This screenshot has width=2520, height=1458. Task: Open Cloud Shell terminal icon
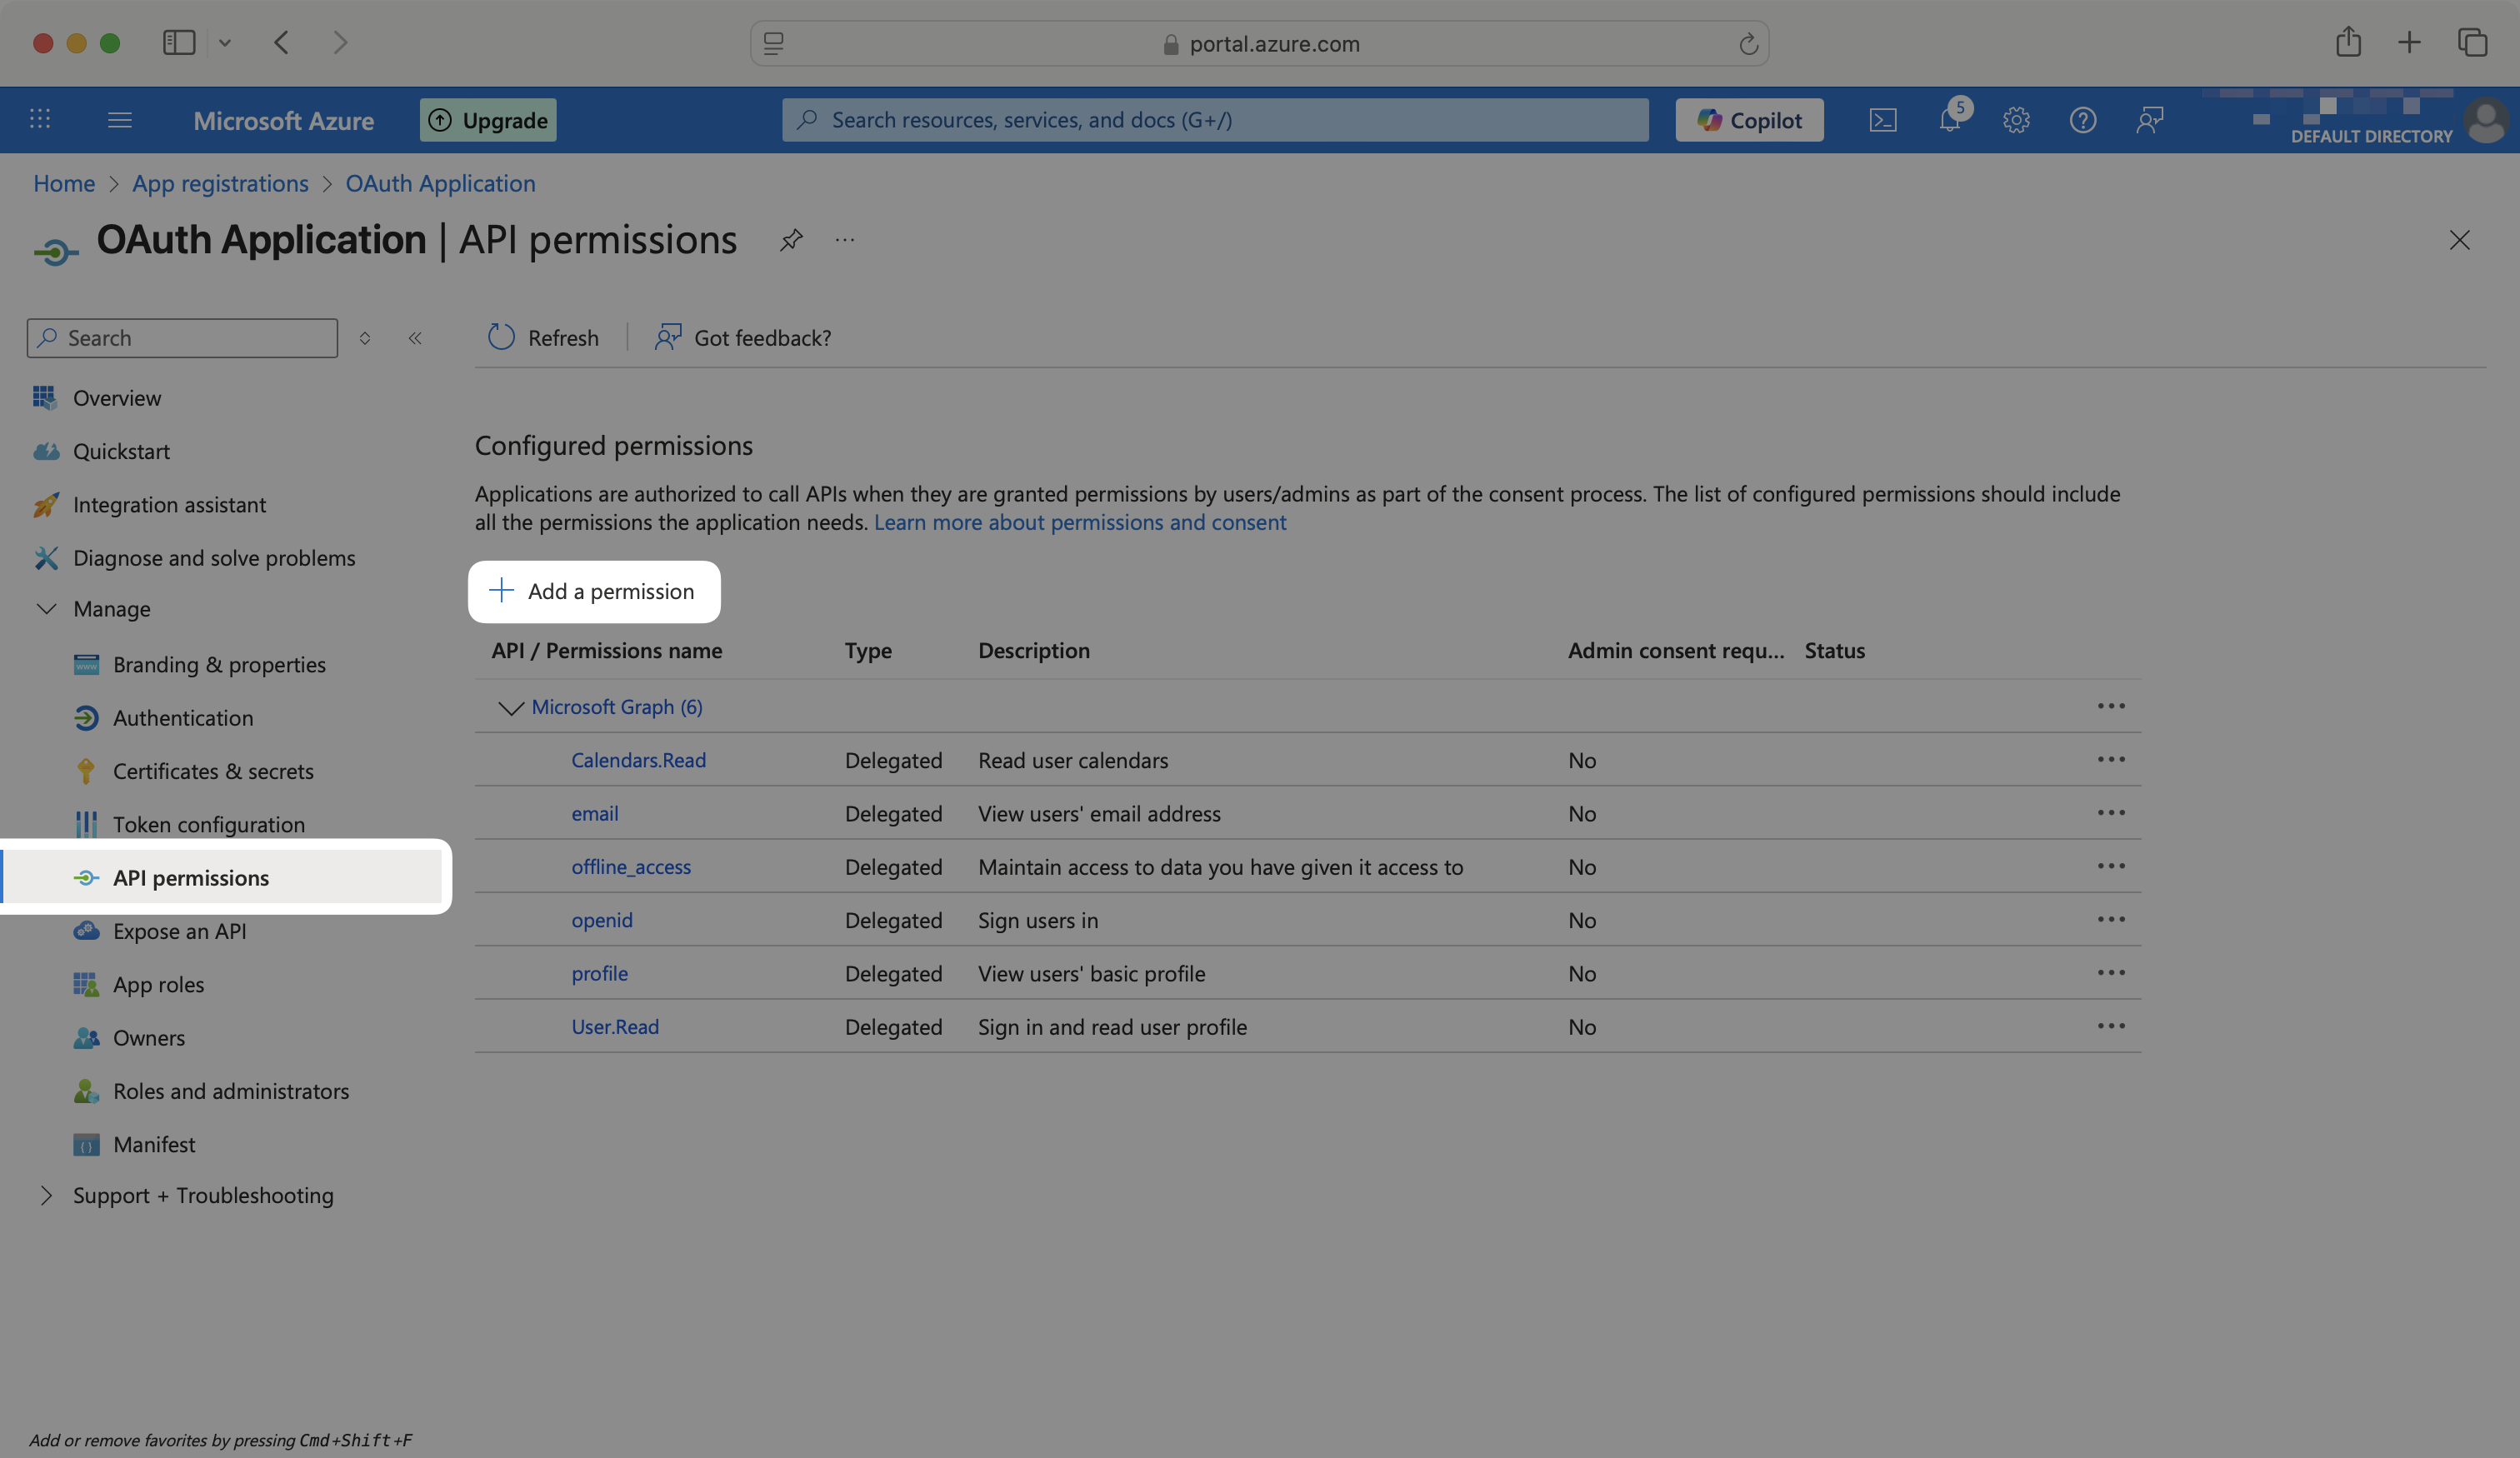[x=1882, y=120]
